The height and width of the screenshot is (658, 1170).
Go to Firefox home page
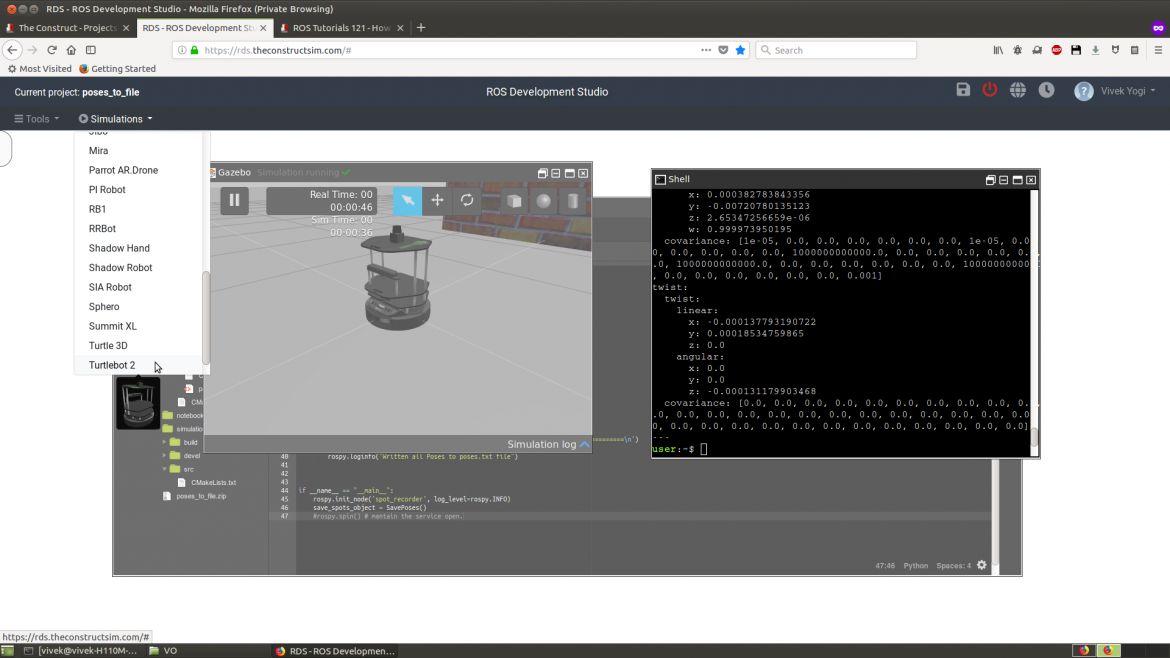pyautogui.click(x=71, y=50)
